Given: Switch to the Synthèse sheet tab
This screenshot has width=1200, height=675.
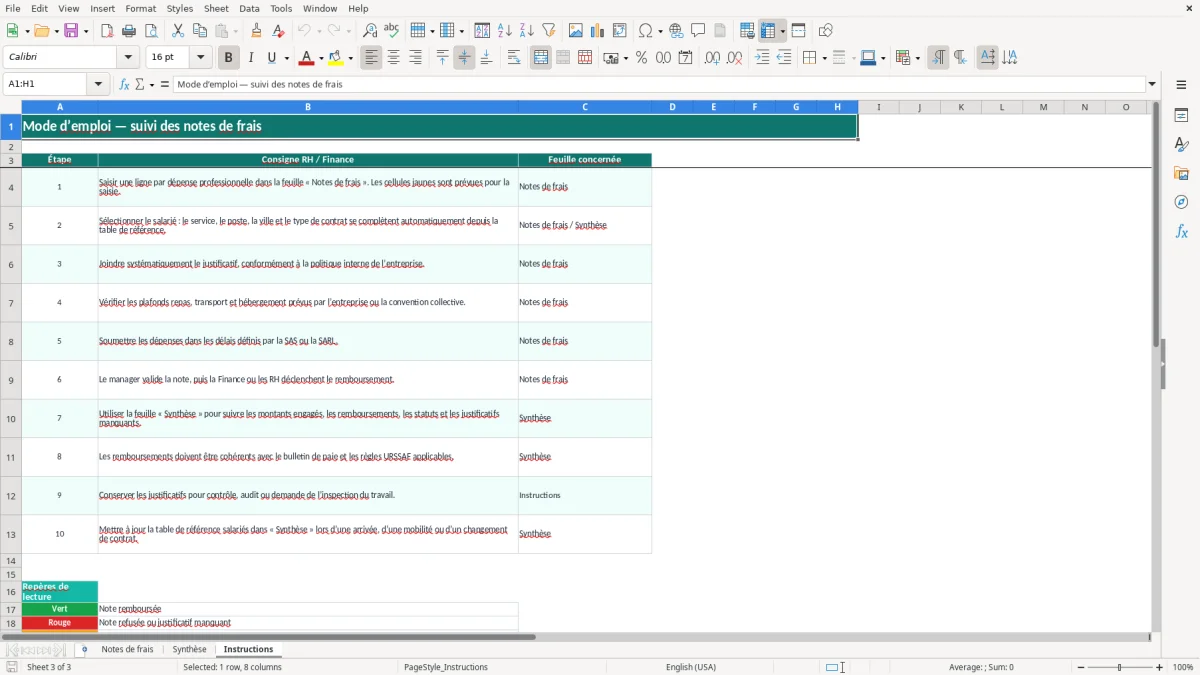Looking at the screenshot, I should (189, 649).
